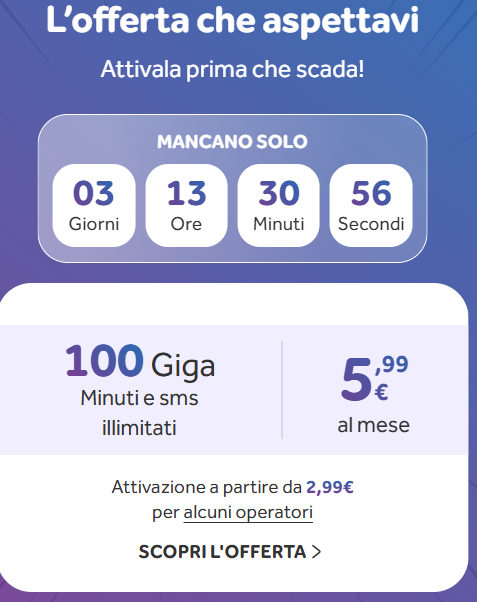Click the 5,99€ price
The image size is (477, 602).
(x=374, y=379)
